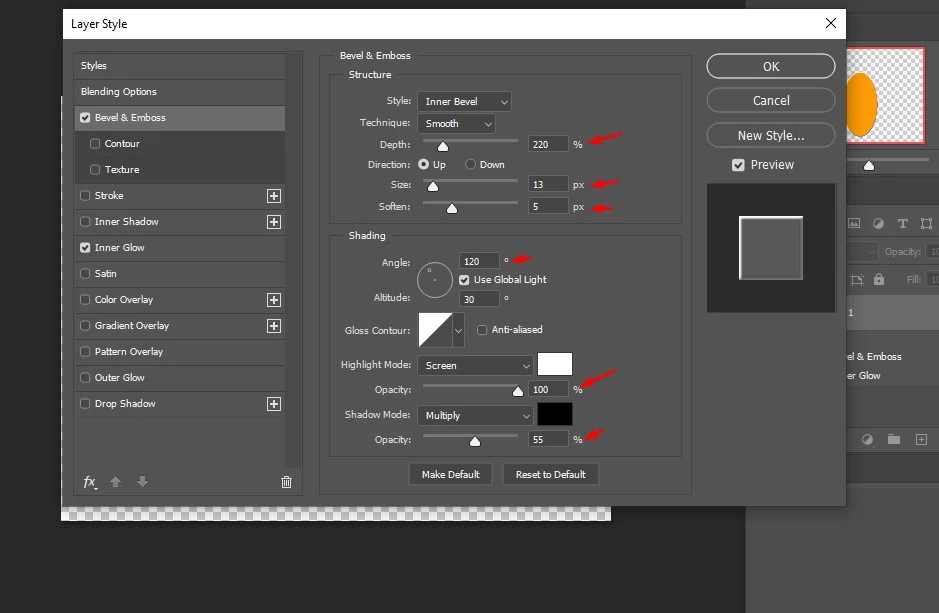Viewport: 939px width, 613px height.
Task: Click Reset to Default button
Action: tap(550, 474)
